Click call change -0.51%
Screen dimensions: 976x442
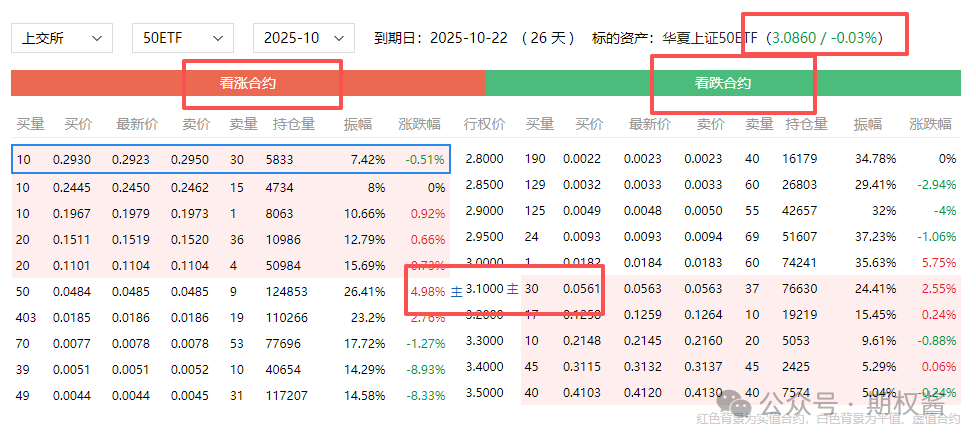click(x=426, y=161)
